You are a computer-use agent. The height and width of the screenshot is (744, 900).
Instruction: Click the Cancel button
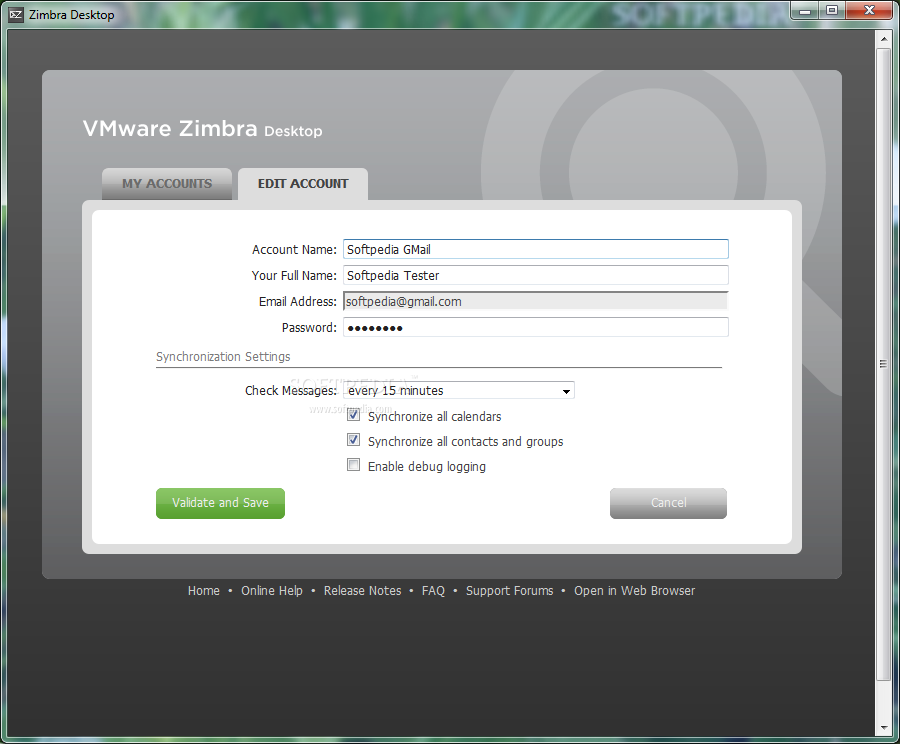[x=668, y=503]
